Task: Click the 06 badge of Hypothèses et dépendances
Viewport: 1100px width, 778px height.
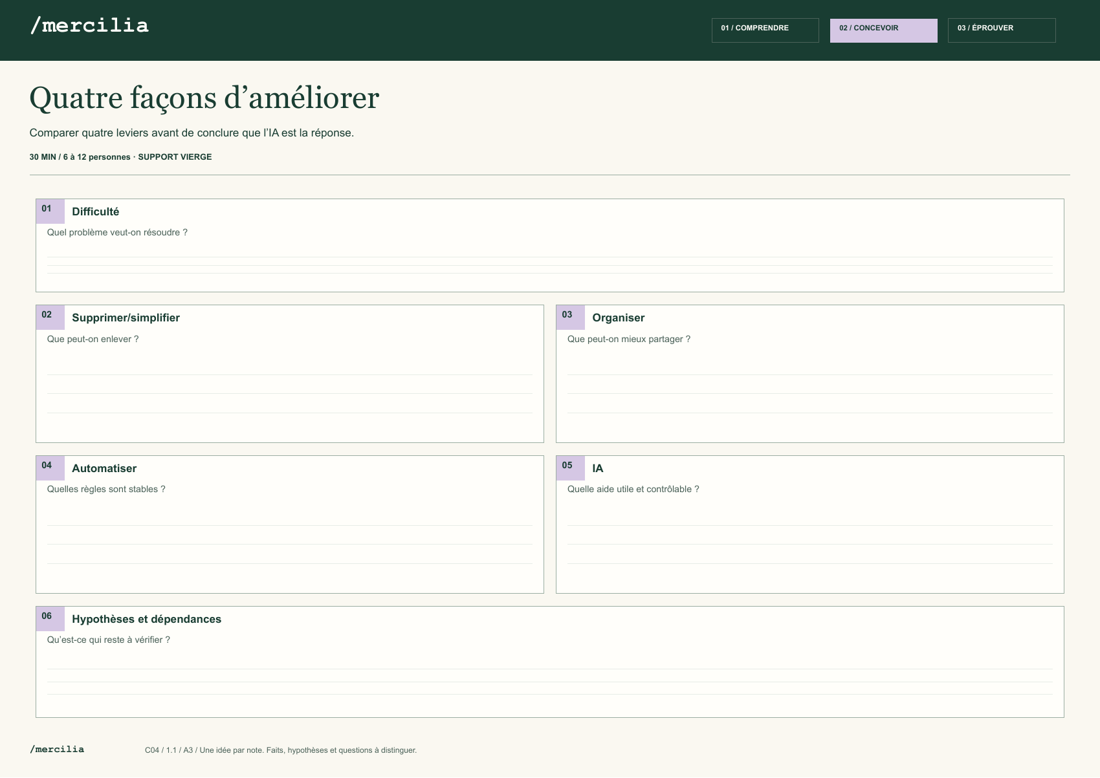Action: (x=50, y=619)
